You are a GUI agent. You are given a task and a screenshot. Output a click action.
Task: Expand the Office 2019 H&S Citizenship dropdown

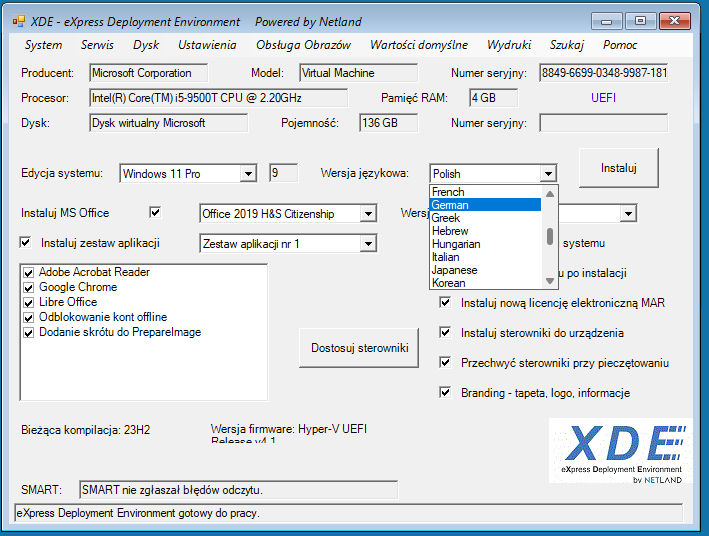[368, 214]
